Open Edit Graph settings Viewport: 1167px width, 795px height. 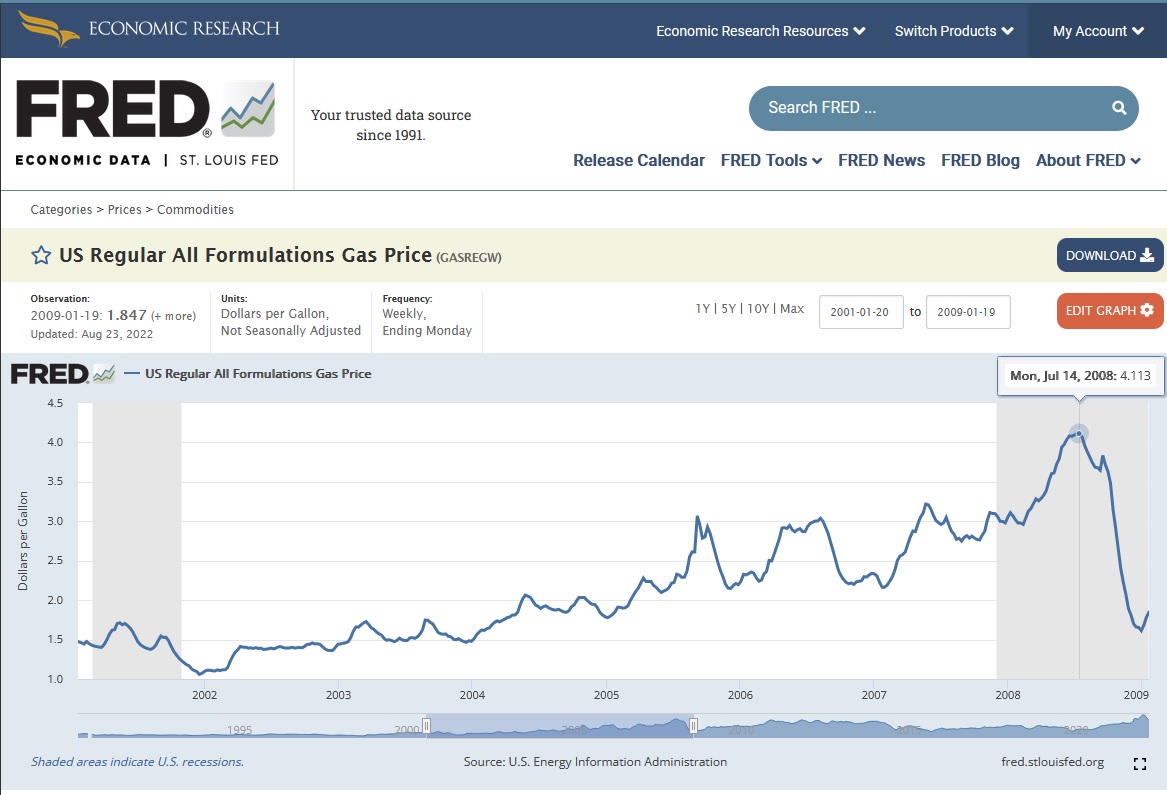[x=1110, y=310]
